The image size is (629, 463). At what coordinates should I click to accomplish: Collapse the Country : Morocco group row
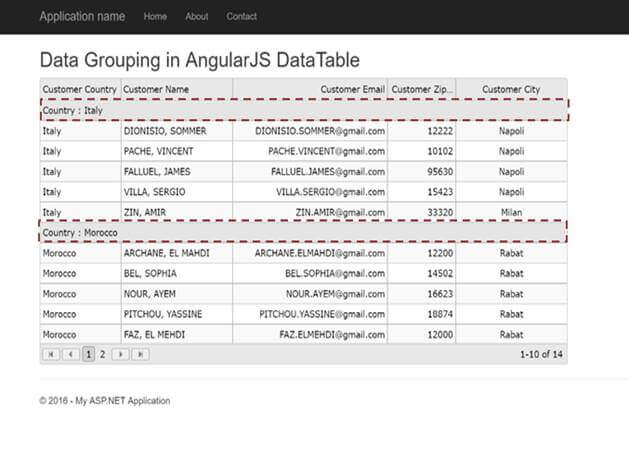(304, 232)
